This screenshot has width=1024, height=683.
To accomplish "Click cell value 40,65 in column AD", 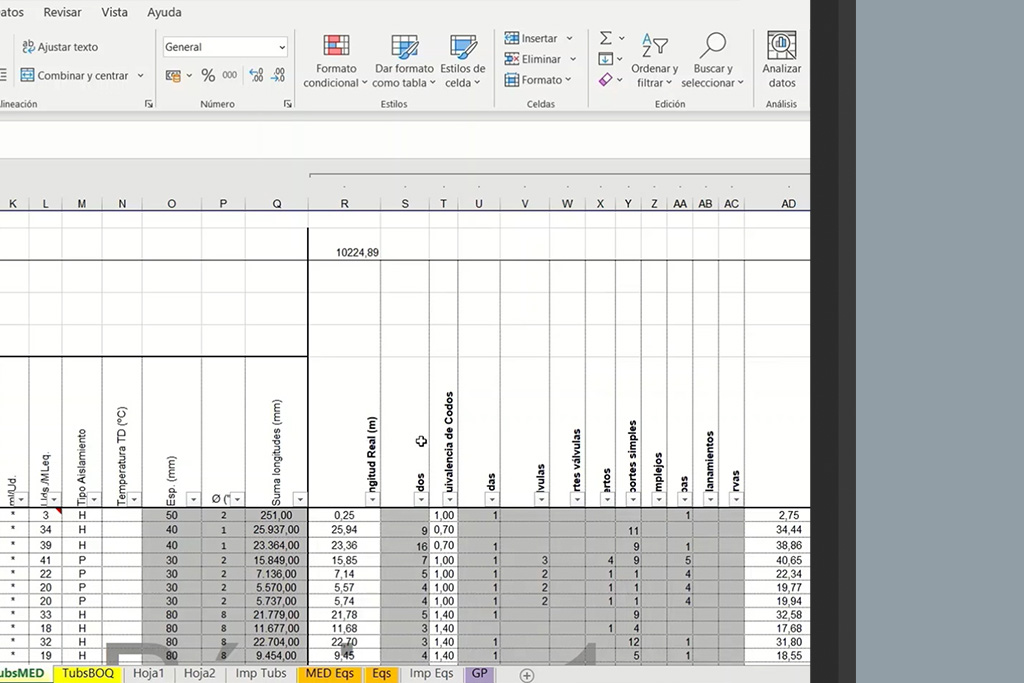I will point(777,560).
